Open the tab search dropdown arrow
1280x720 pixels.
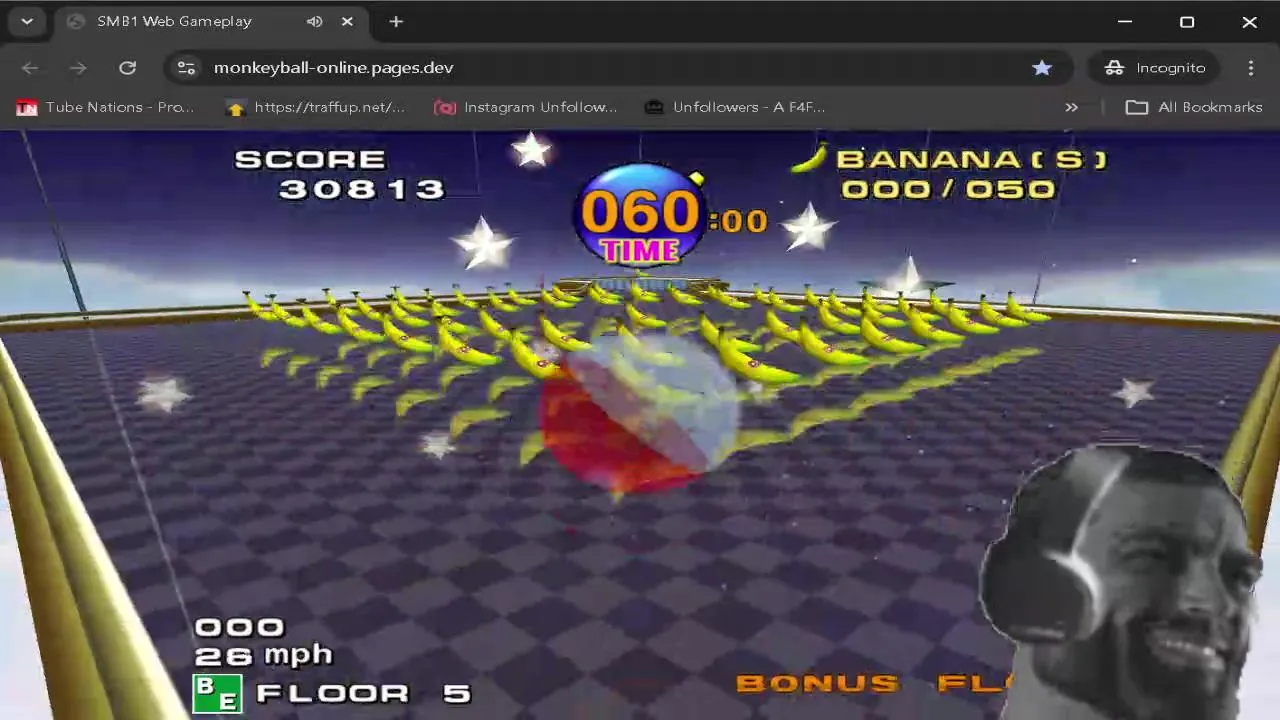click(27, 21)
